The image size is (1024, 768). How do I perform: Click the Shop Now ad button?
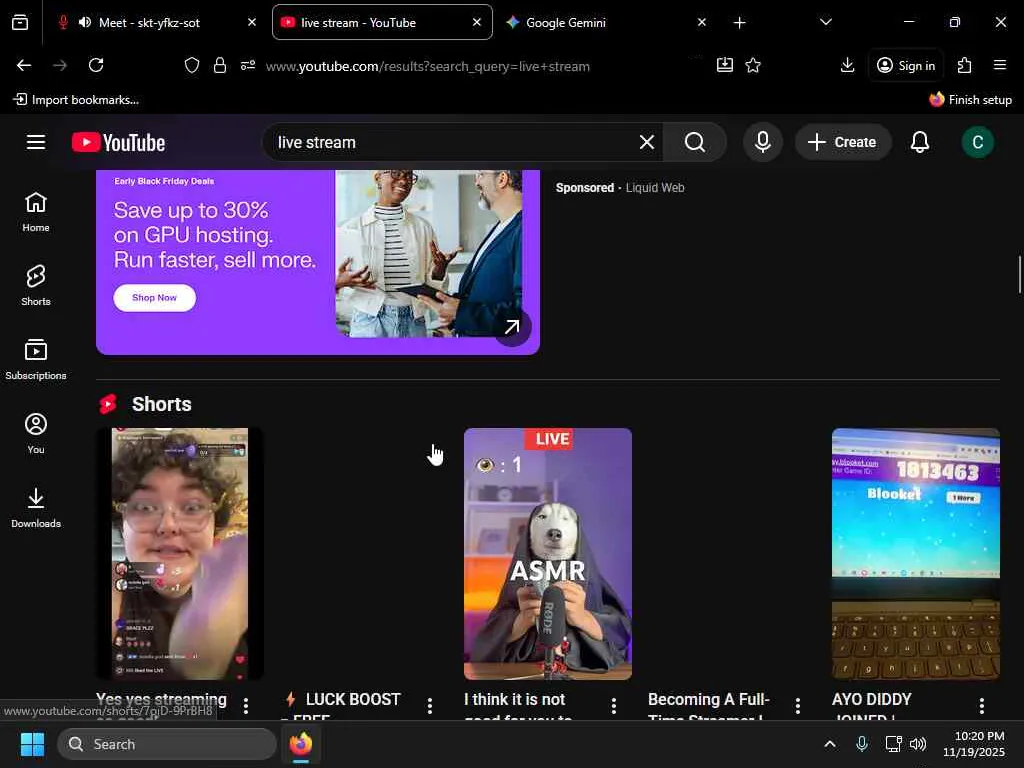tap(154, 298)
